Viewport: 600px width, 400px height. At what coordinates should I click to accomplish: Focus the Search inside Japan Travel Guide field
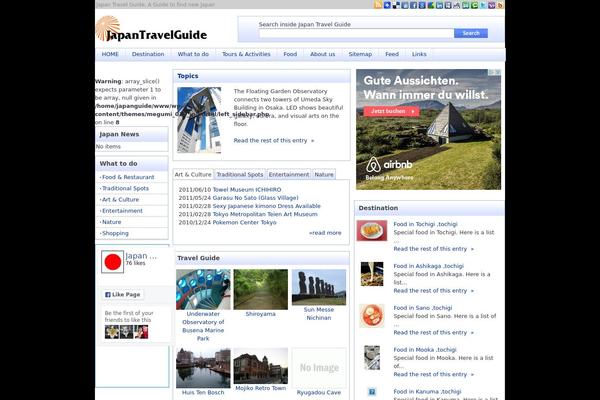pos(356,34)
